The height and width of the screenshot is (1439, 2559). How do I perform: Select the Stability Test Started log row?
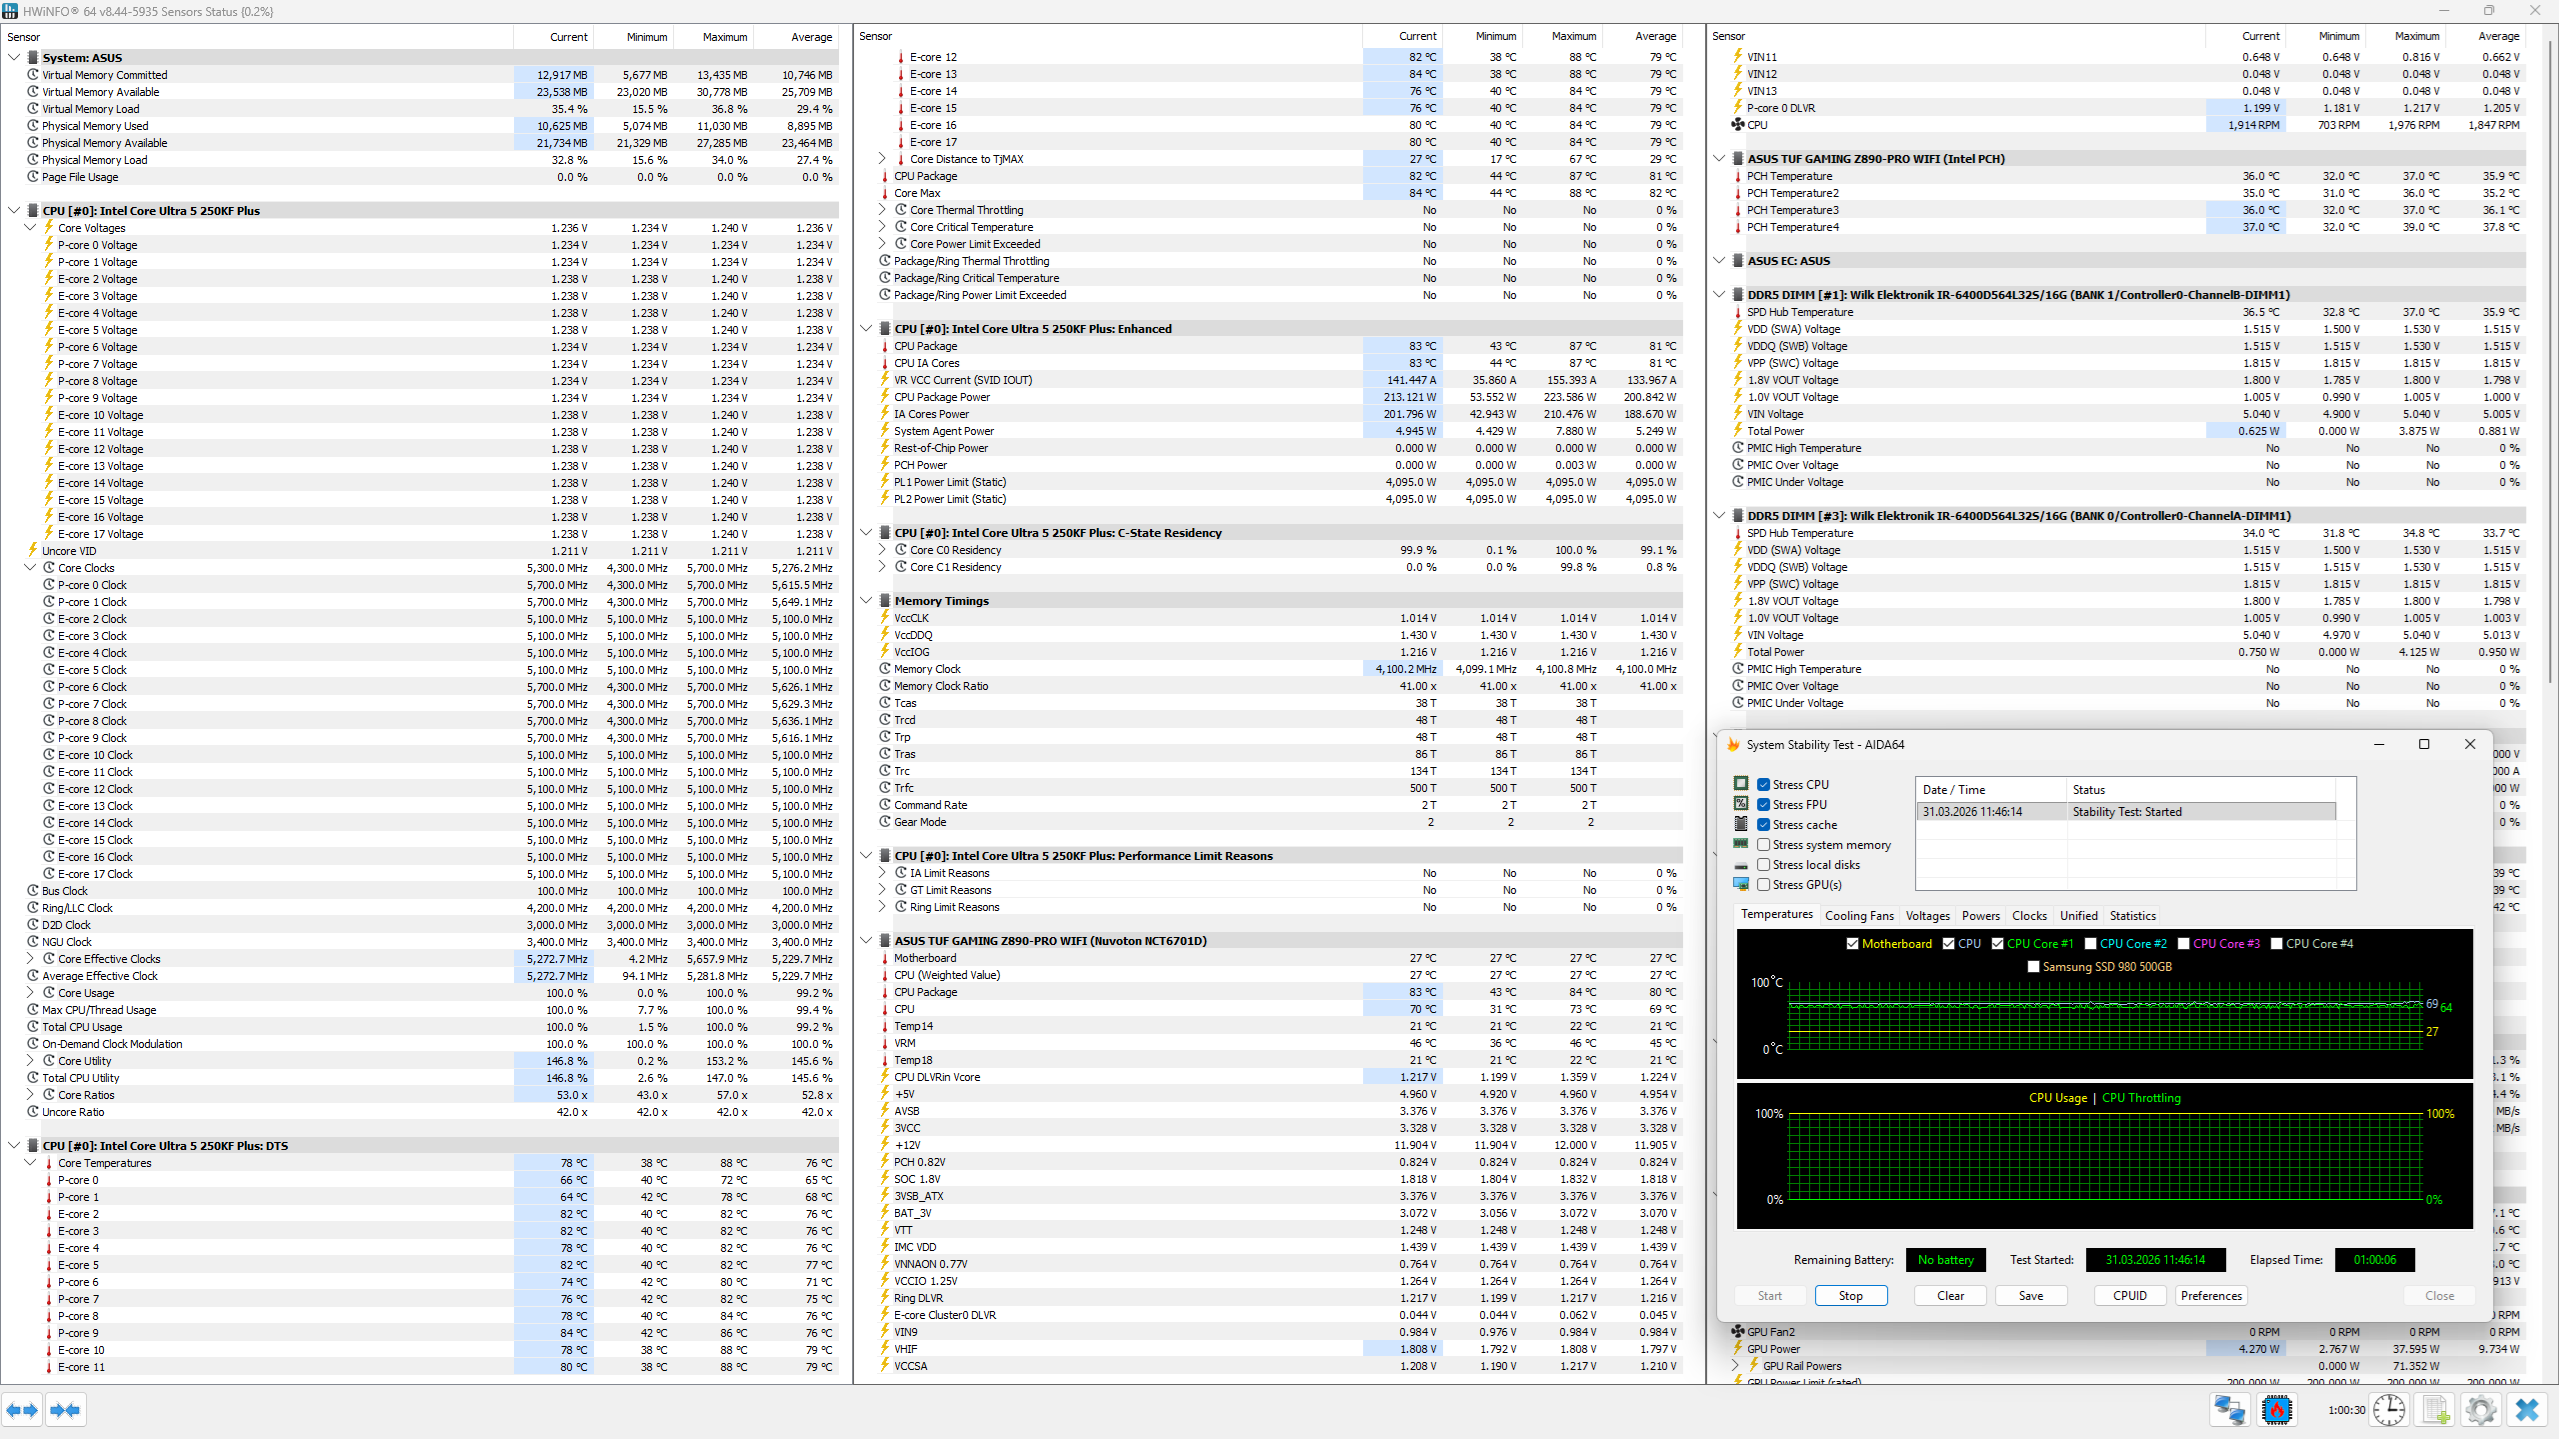click(x=2125, y=812)
